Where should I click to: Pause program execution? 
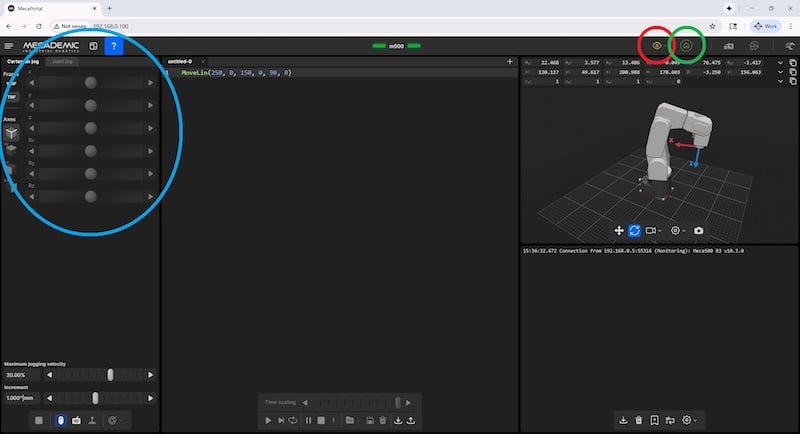coord(308,420)
